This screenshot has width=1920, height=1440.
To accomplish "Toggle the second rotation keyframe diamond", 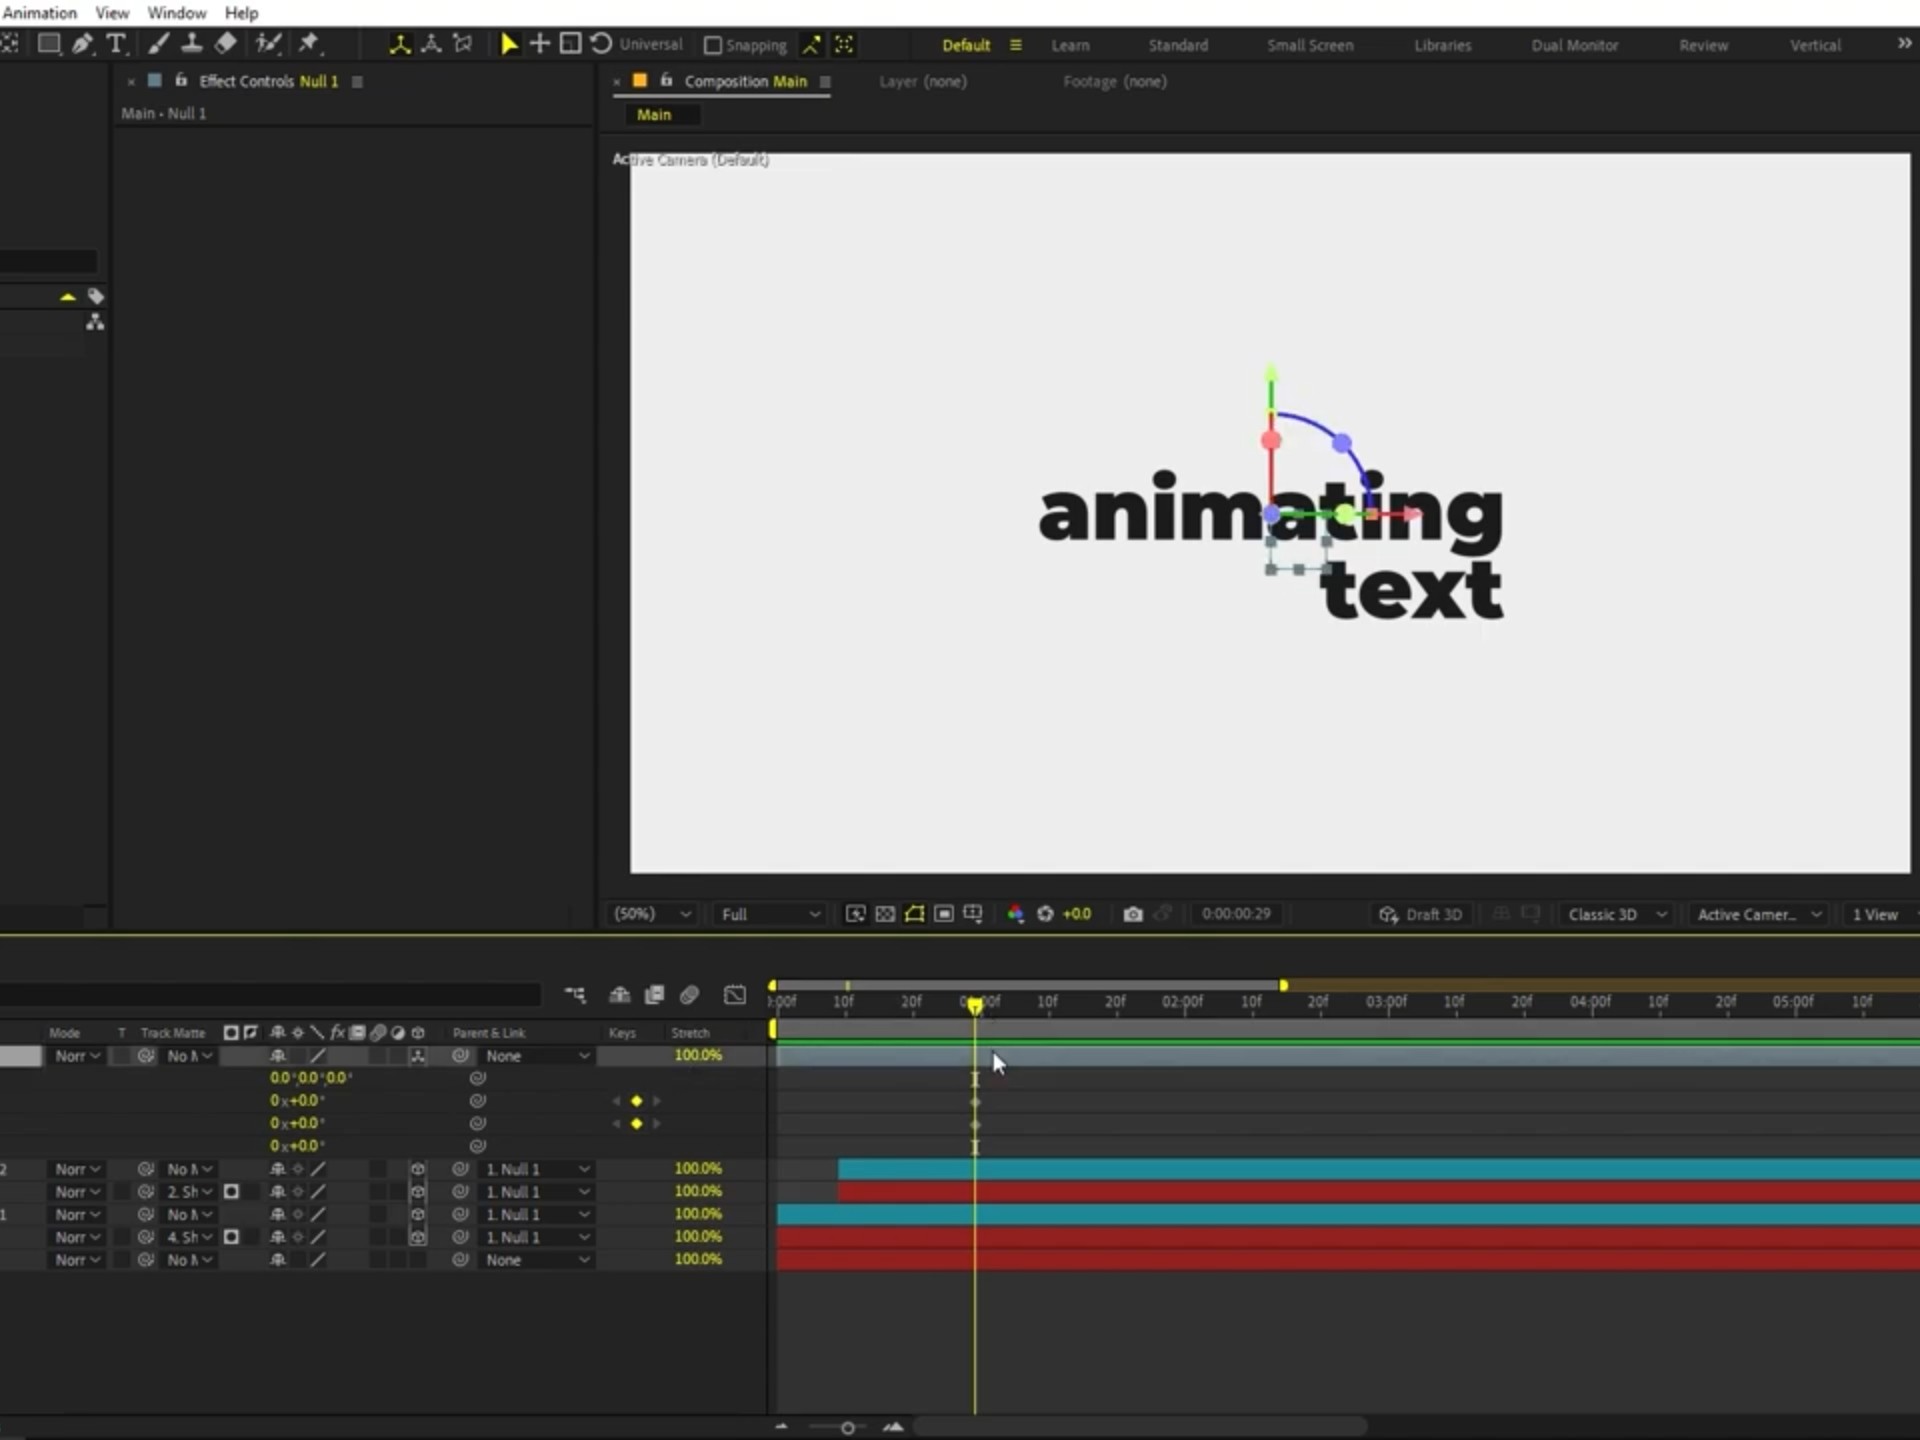I will [636, 1124].
